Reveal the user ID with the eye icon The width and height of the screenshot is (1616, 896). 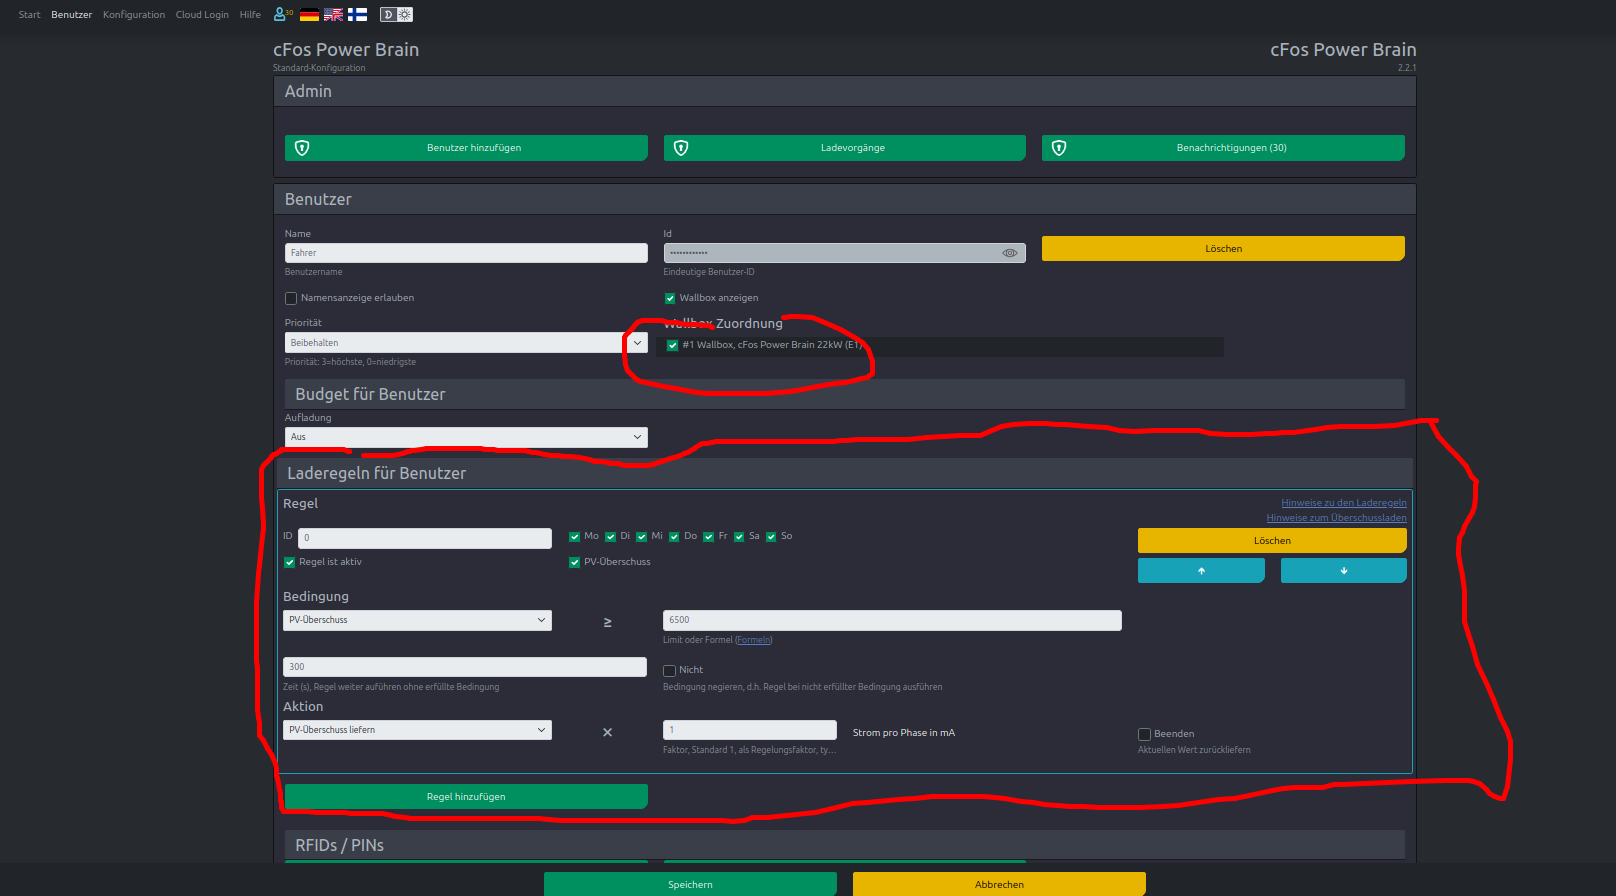tap(1010, 253)
